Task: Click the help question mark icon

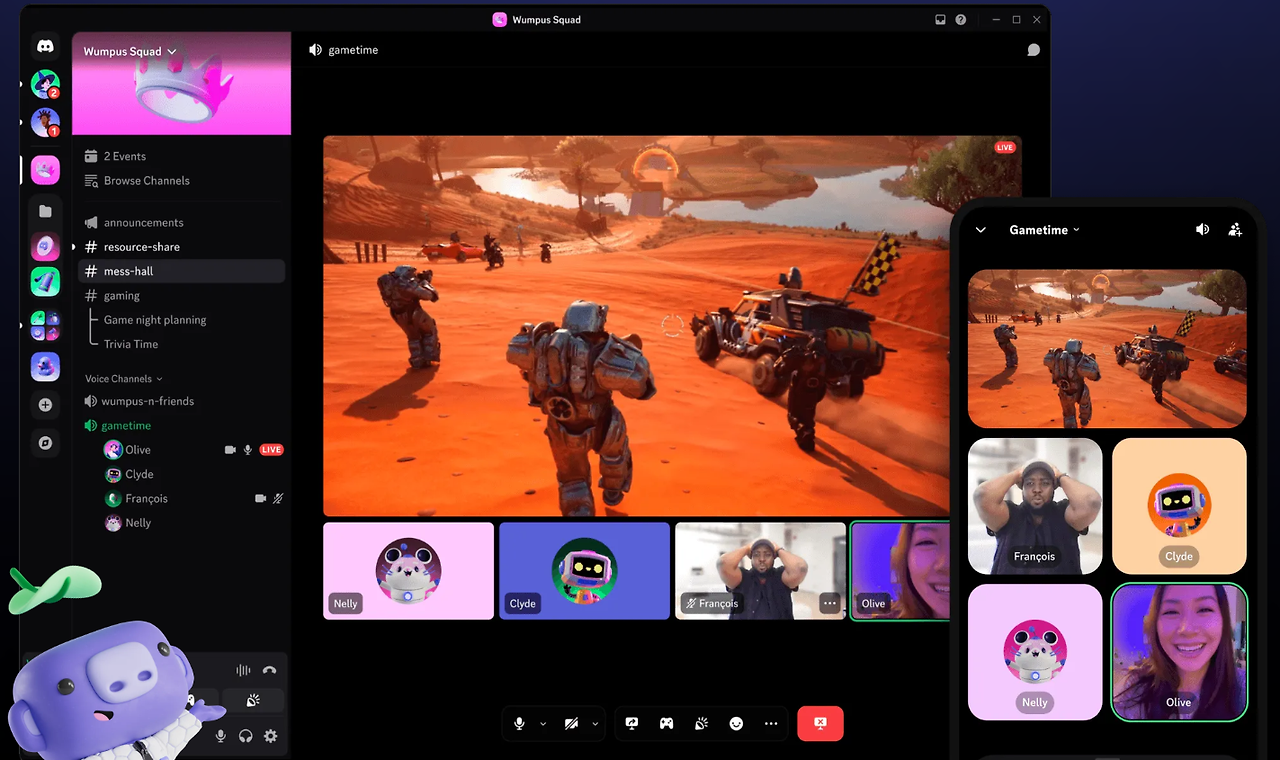Action: [x=961, y=19]
